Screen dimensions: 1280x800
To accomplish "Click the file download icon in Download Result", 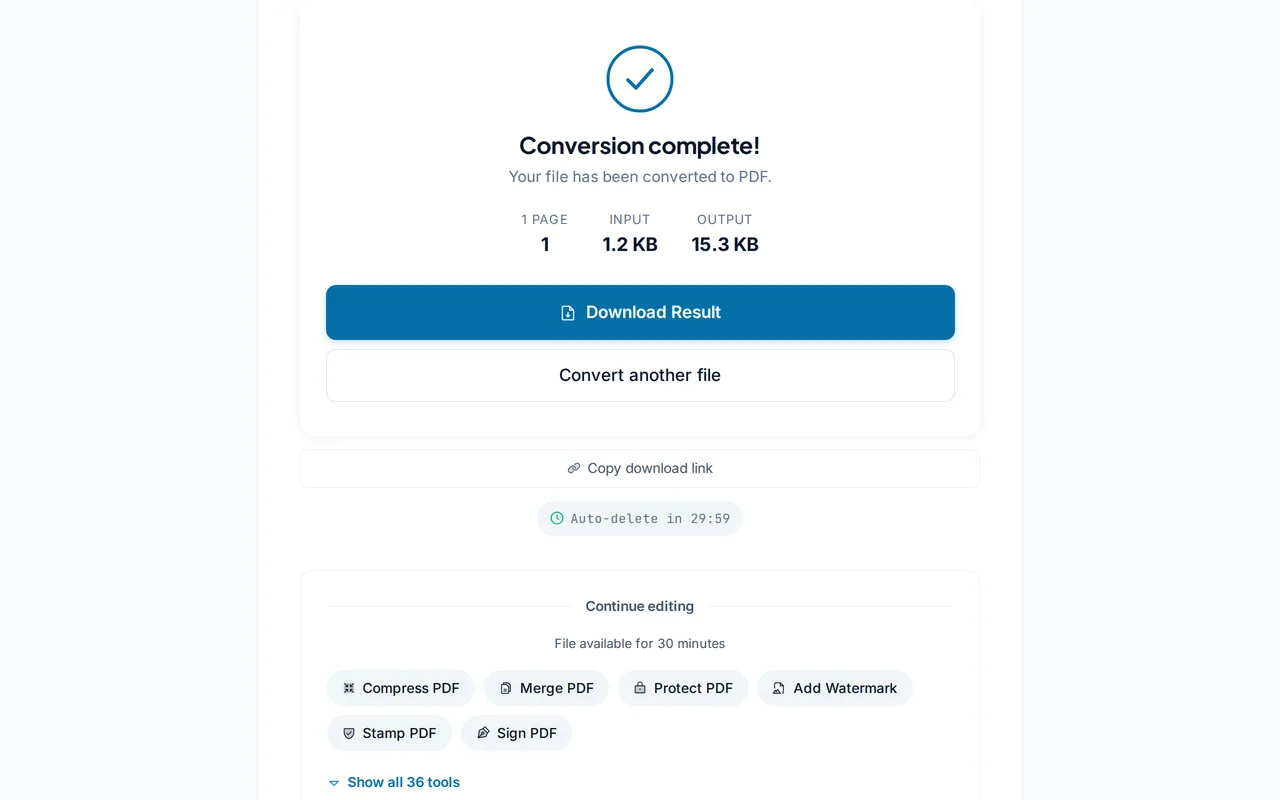I will [568, 313].
